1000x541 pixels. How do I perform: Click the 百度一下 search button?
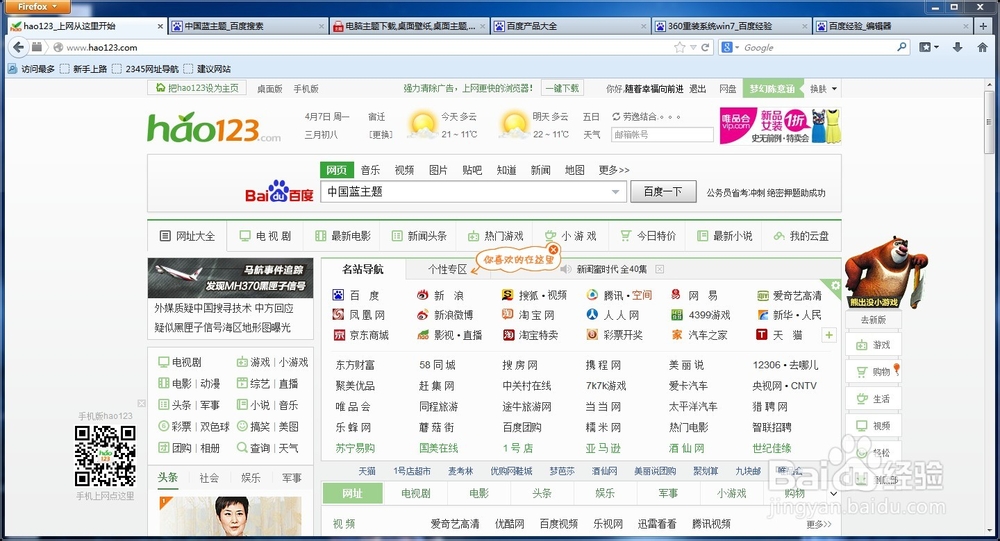663,191
